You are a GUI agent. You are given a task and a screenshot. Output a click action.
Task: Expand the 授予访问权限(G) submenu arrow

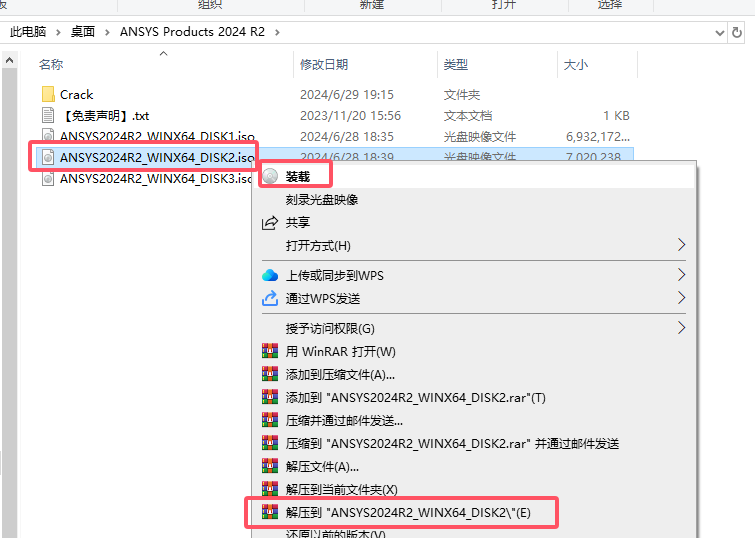[682, 328]
